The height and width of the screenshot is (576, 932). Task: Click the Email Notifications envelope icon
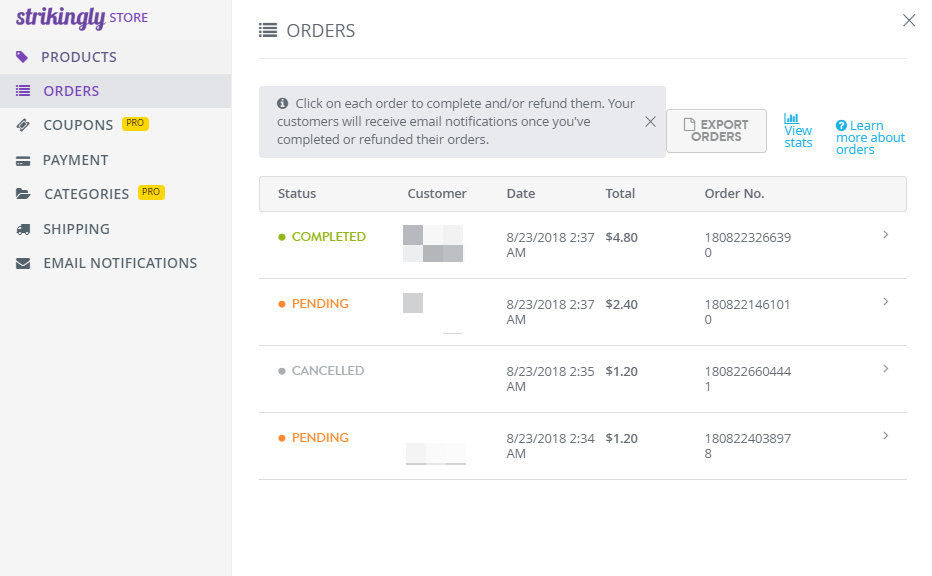click(x=23, y=263)
